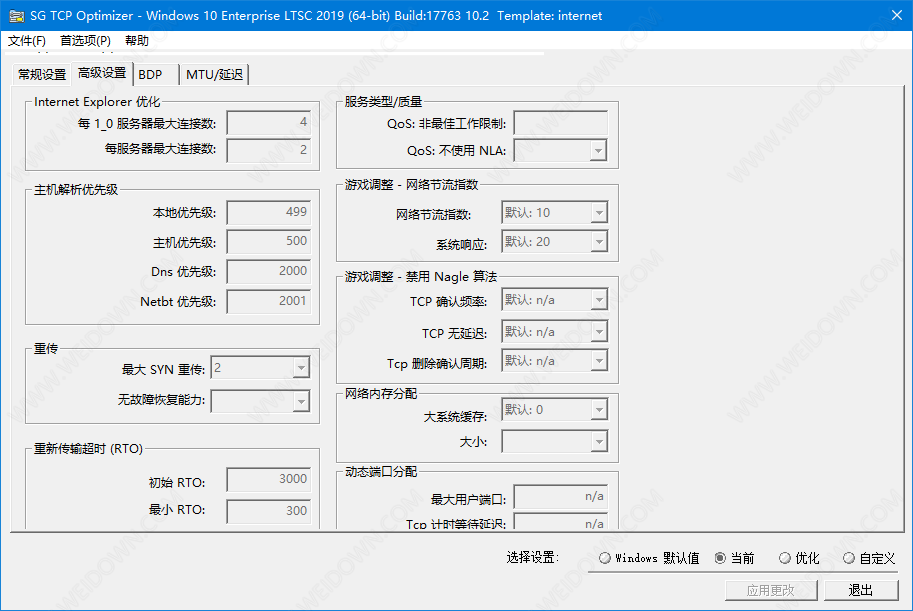913x611 pixels.
Task: Click the 最小 RTO value field
Action: point(269,511)
